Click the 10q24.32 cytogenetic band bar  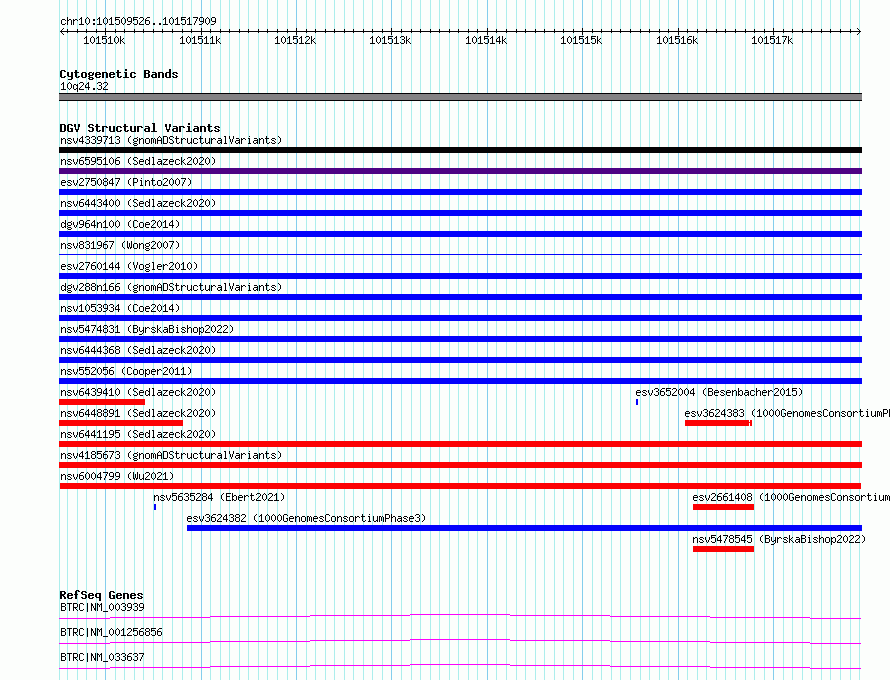tap(460, 97)
